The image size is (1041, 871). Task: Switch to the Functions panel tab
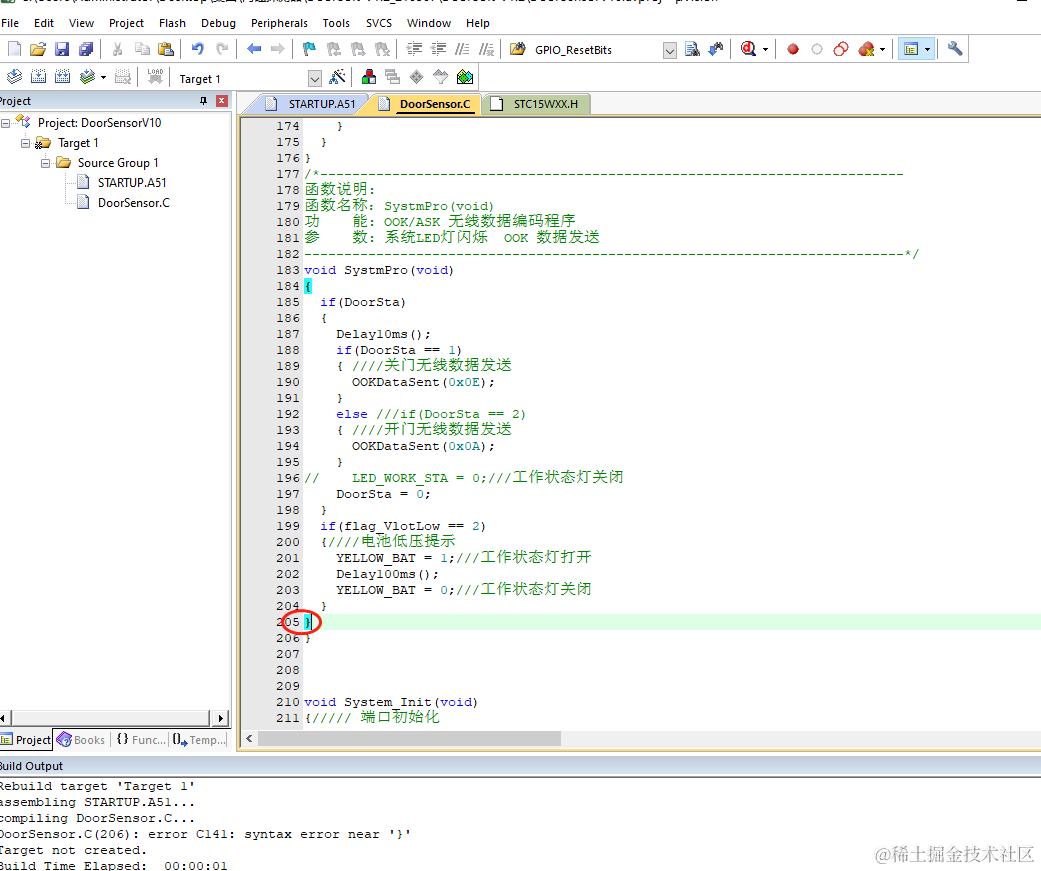tap(141, 740)
